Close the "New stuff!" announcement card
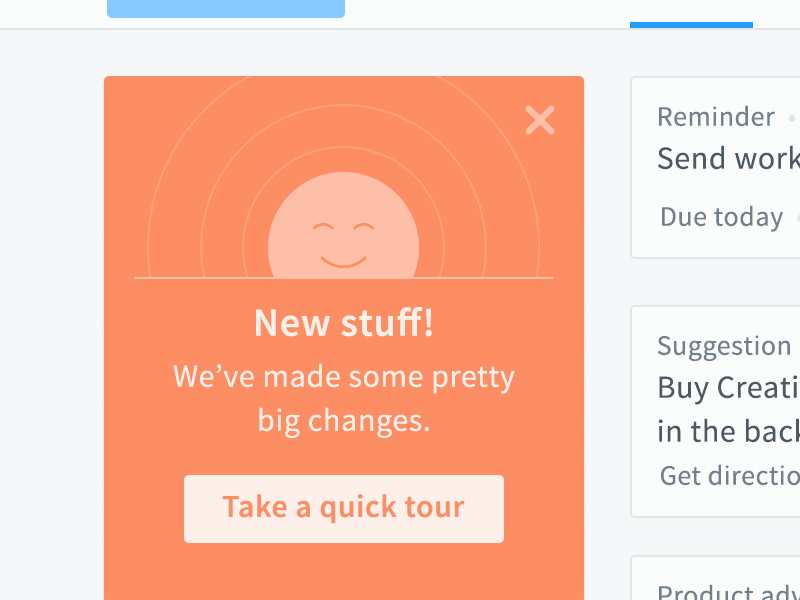 [x=540, y=120]
